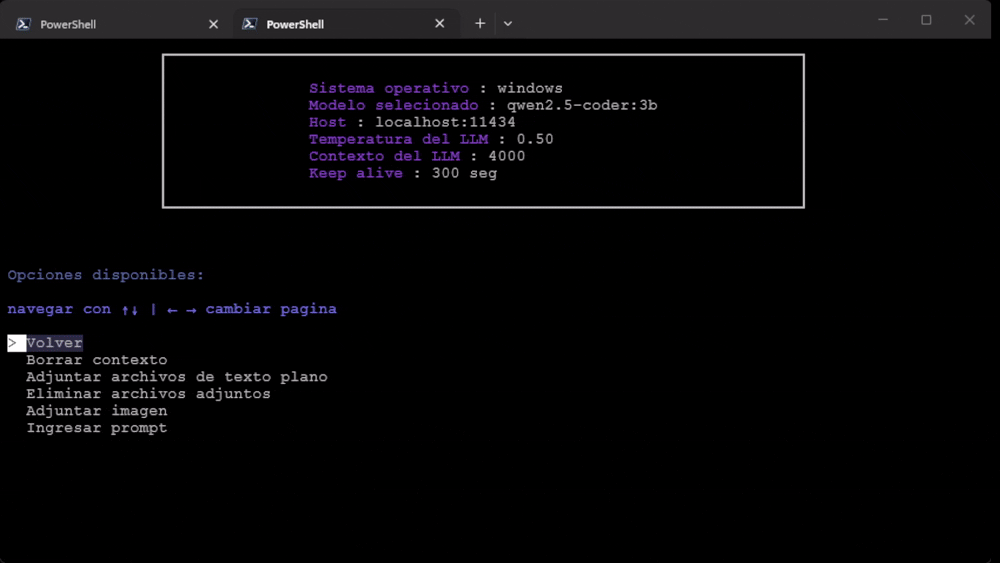Open a new terminal tab with plus
This screenshot has width=1000, height=563.
(x=480, y=24)
